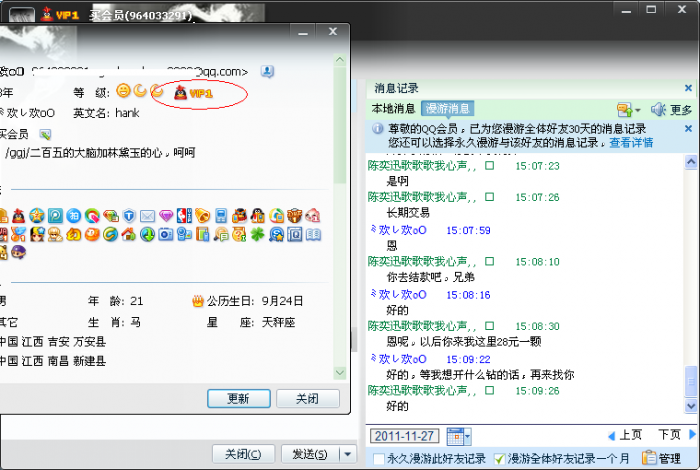The image size is (700, 470).
Task: Click the contact card icon beside the email
Action: [267, 71]
